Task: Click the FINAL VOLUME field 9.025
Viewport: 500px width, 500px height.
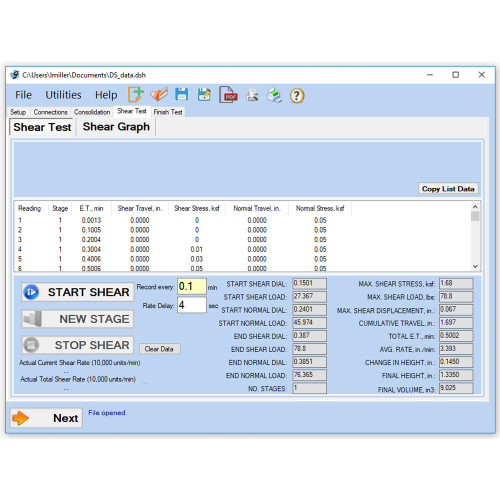Action: point(456,388)
